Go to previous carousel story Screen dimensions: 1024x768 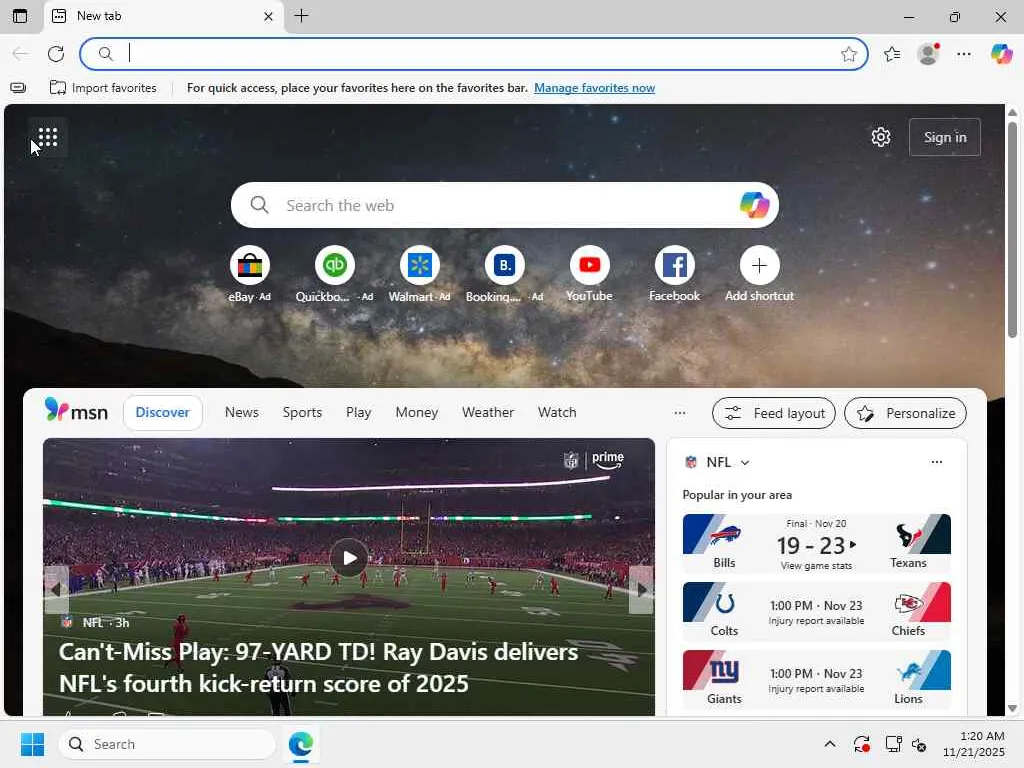56,590
